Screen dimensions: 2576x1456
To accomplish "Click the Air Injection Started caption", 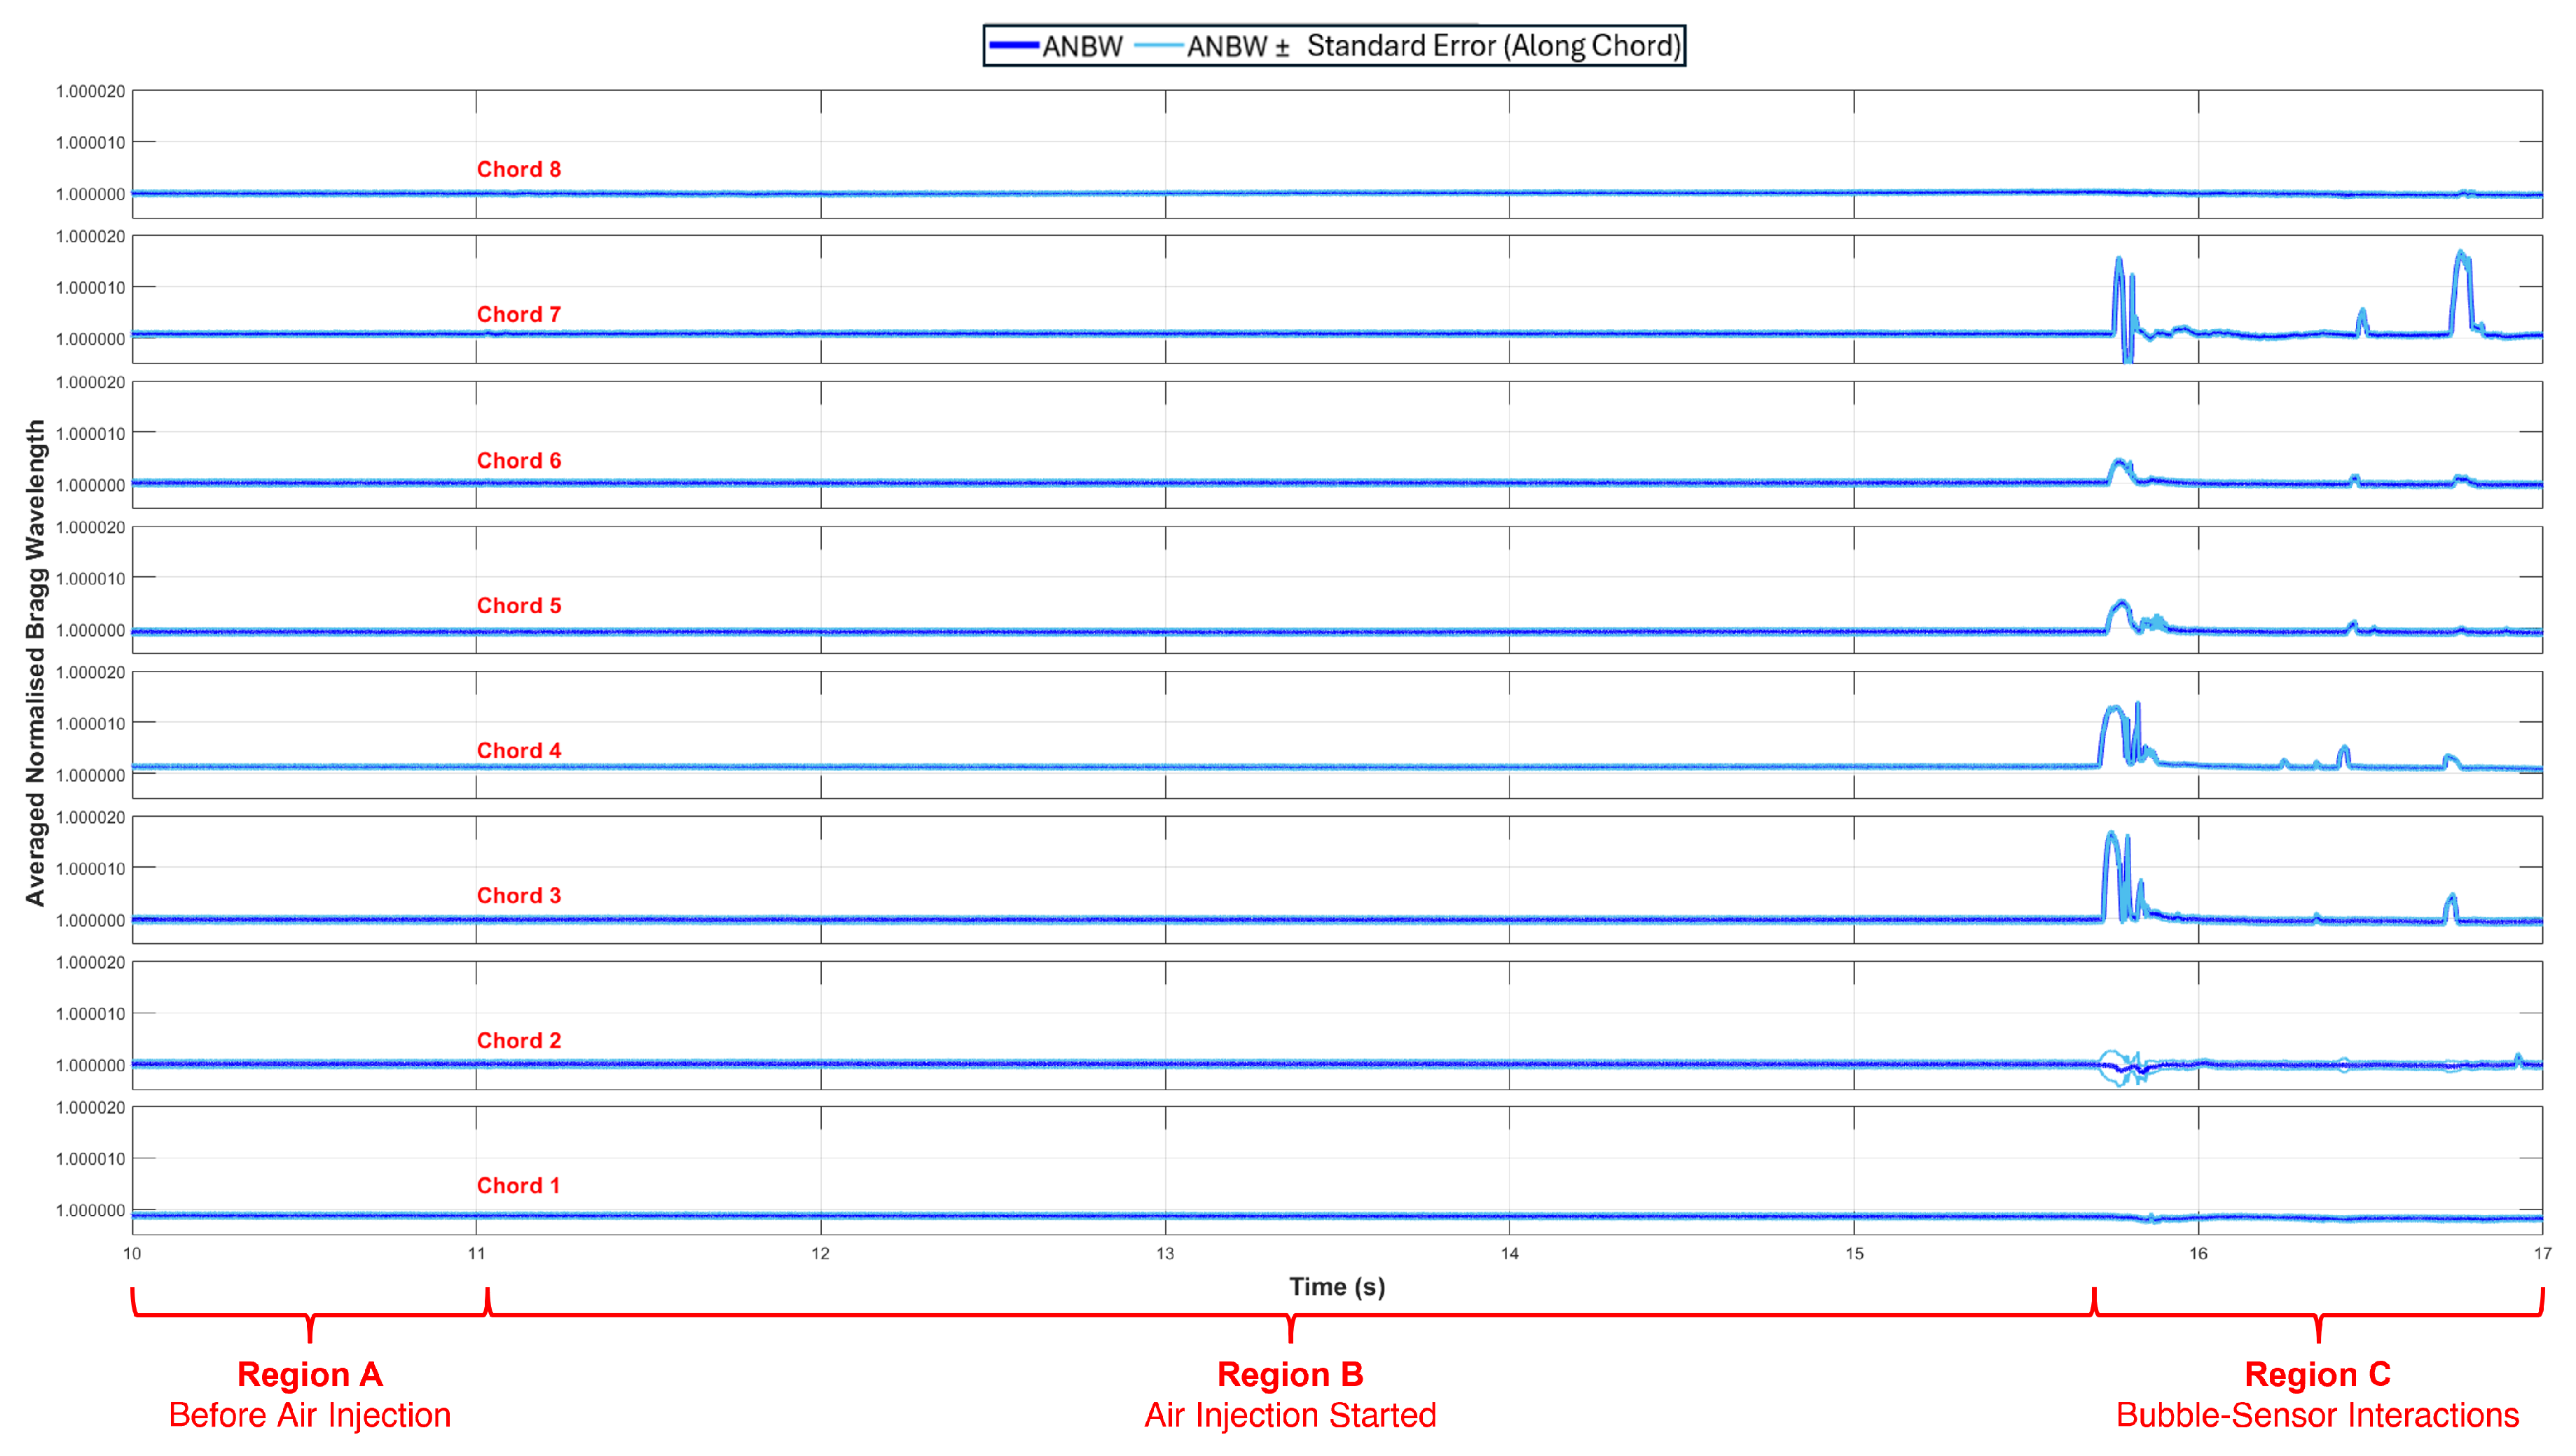I will click(1290, 1415).
